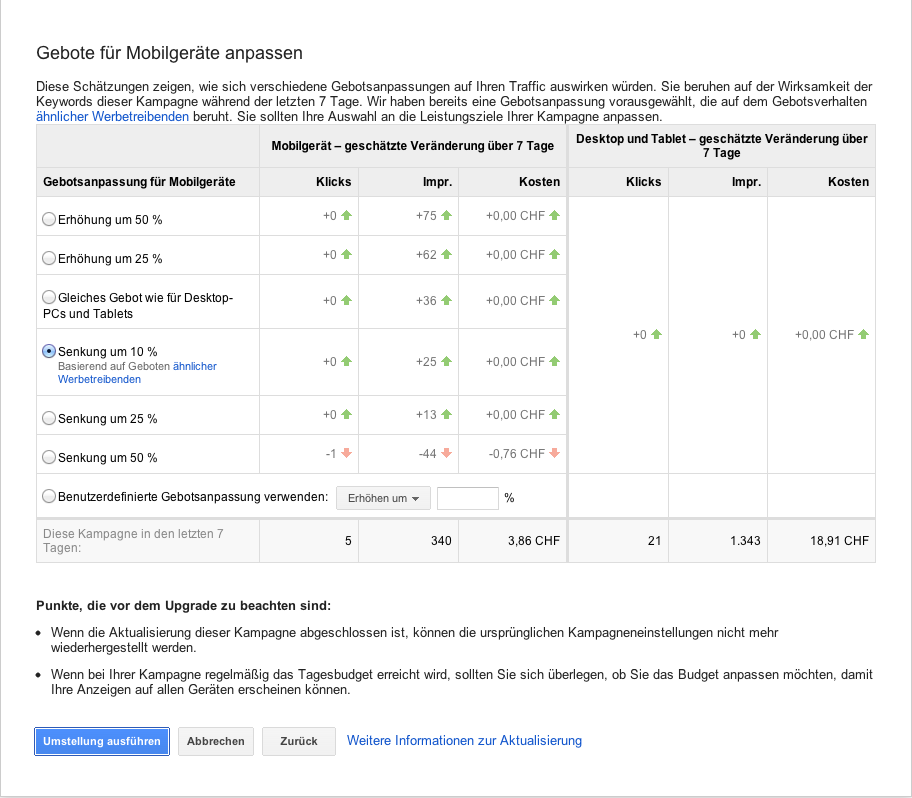Click green up arrow beside +75 impressions
Image resolution: width=912 pixels, height=798 pixels.
447,215
